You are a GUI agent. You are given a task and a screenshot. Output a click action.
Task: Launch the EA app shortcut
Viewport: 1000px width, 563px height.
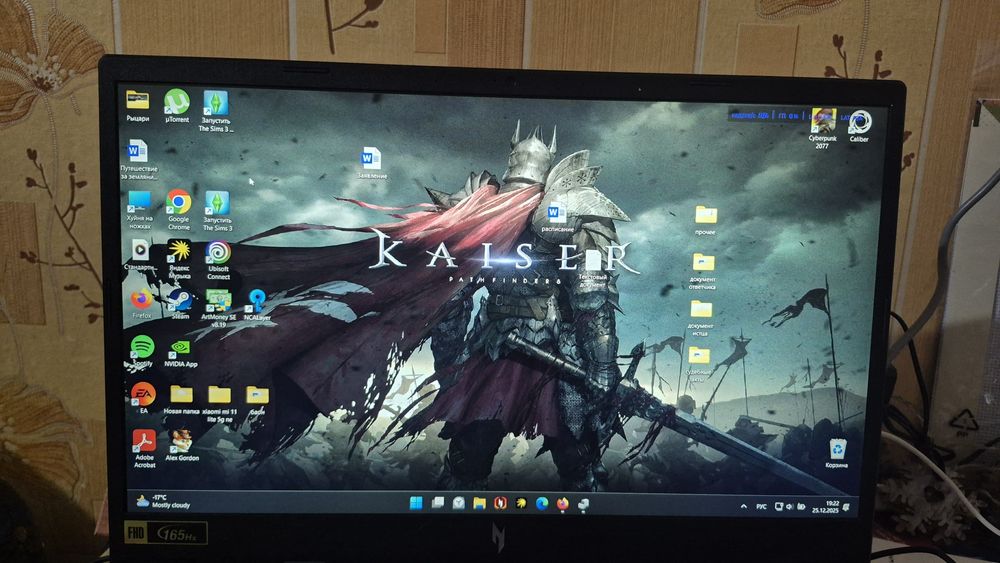pyautogui.click(x=143, y=398)
